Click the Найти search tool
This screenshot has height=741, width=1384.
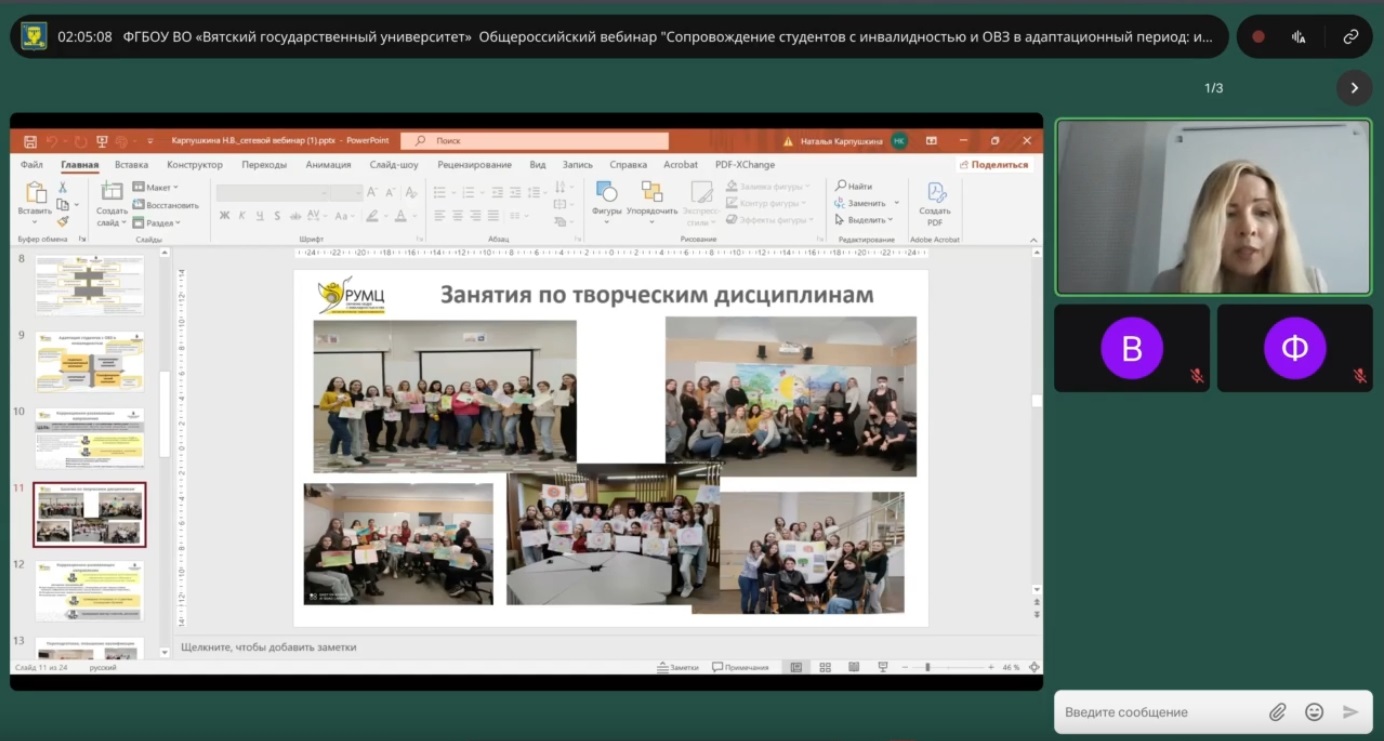(x=854, y=186)
